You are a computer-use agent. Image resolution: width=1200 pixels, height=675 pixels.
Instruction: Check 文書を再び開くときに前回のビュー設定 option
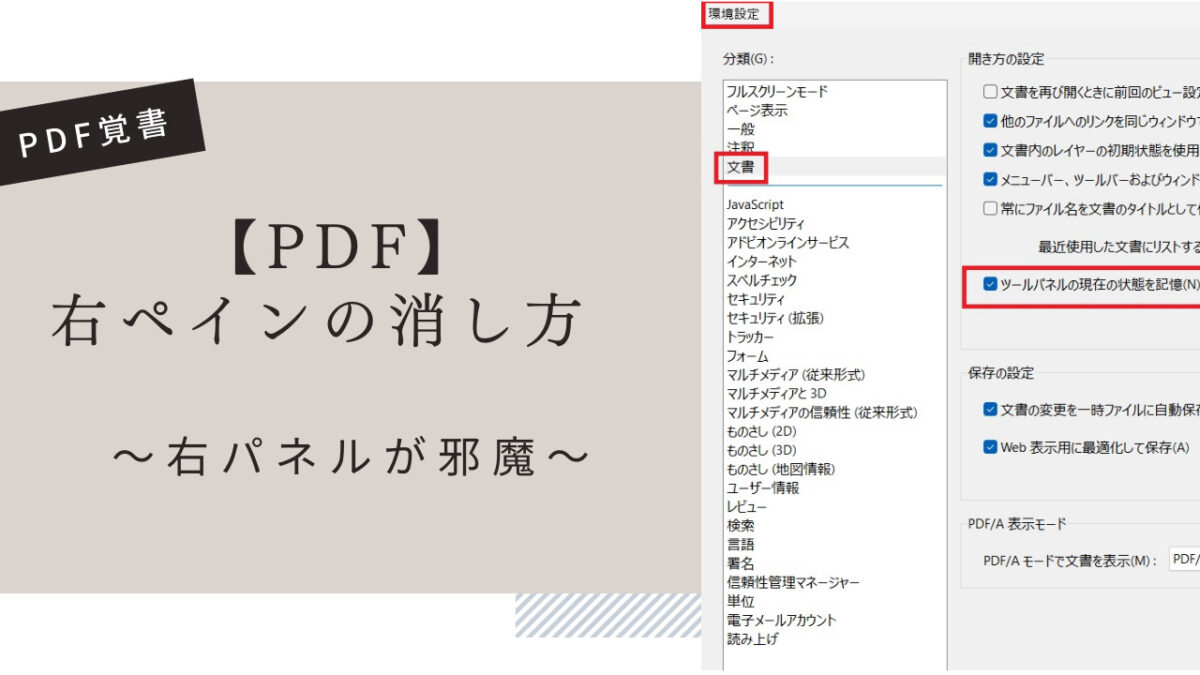[x=990, y=92]
